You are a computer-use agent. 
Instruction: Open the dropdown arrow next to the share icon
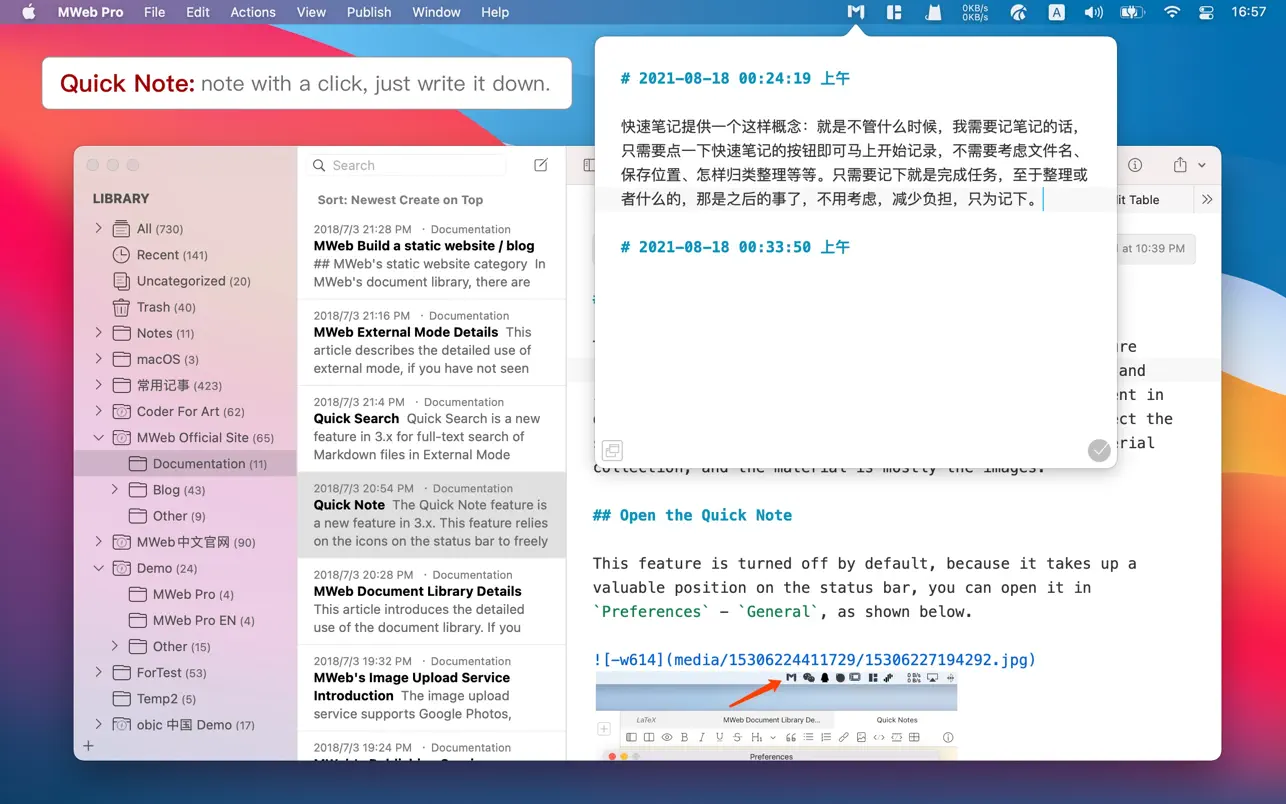pos(1202,165)
